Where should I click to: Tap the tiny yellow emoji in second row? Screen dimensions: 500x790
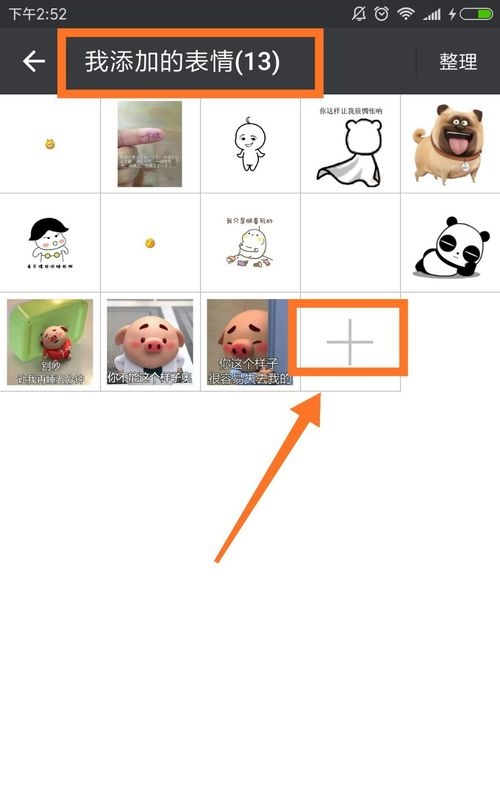click(150, 243)
